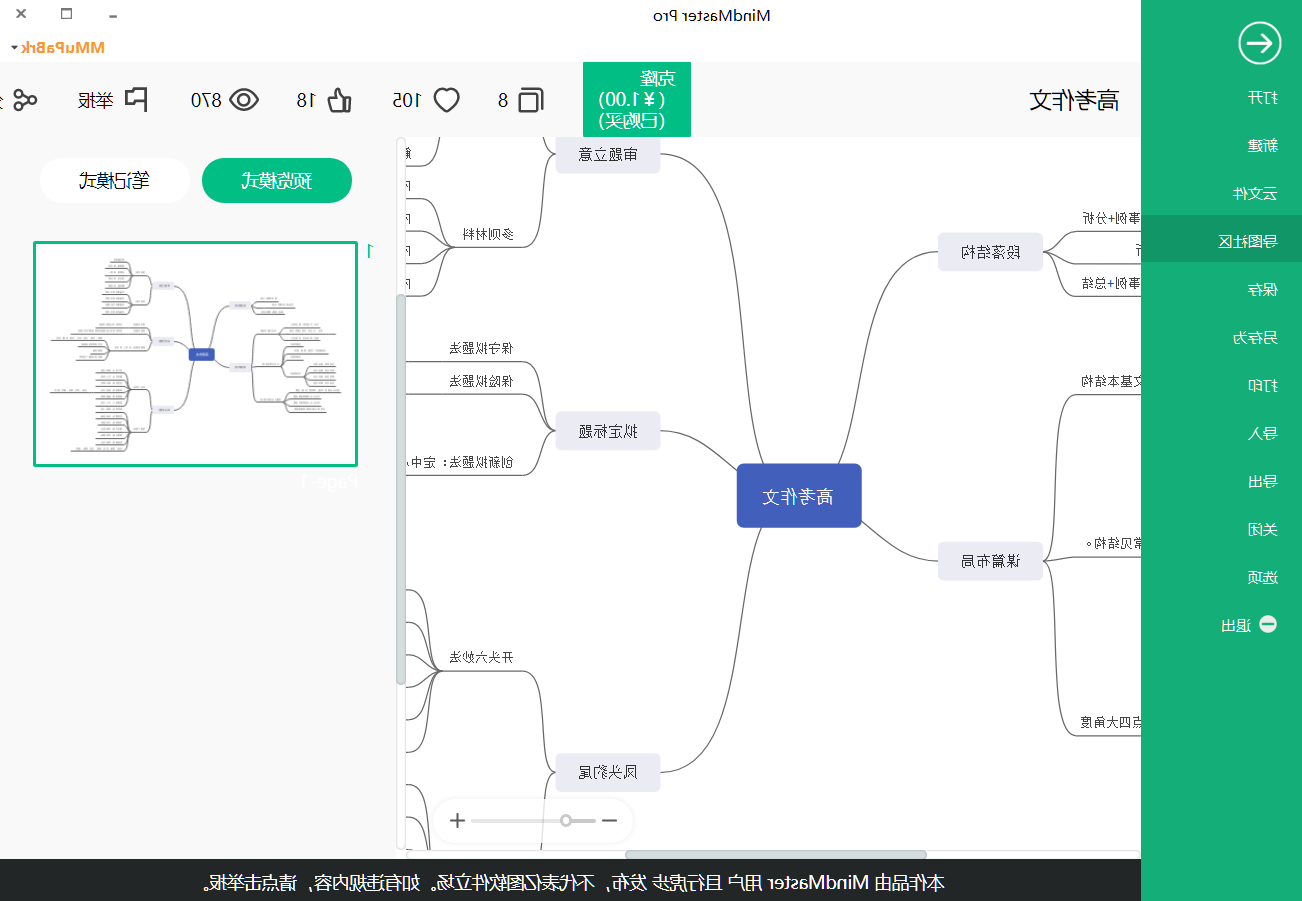Click the 保险拟题法 branch text
Image resolution: width=1302 pixels, height=901 pixels.
481,381
